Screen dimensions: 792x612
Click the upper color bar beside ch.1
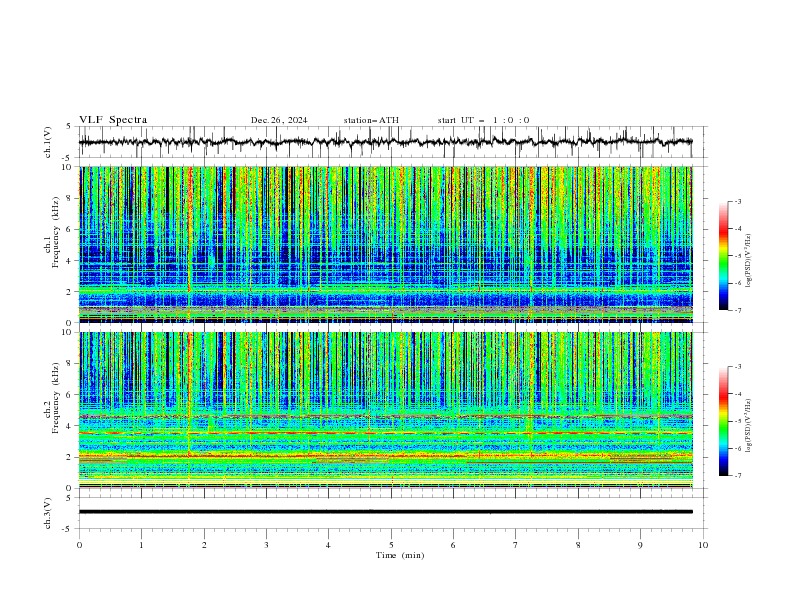723,256
